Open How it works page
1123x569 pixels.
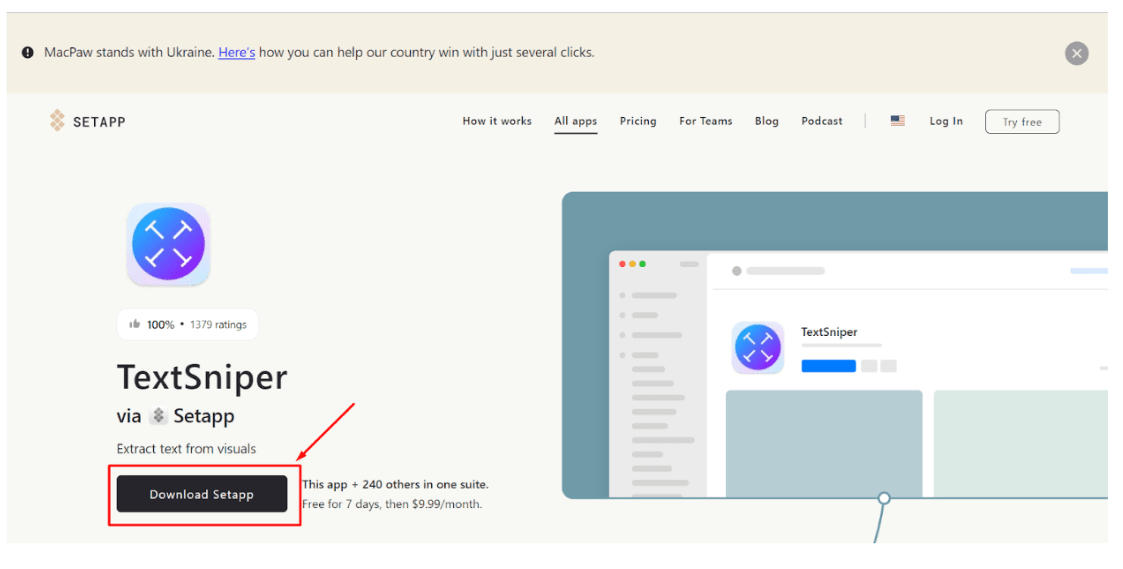(497, 121)
